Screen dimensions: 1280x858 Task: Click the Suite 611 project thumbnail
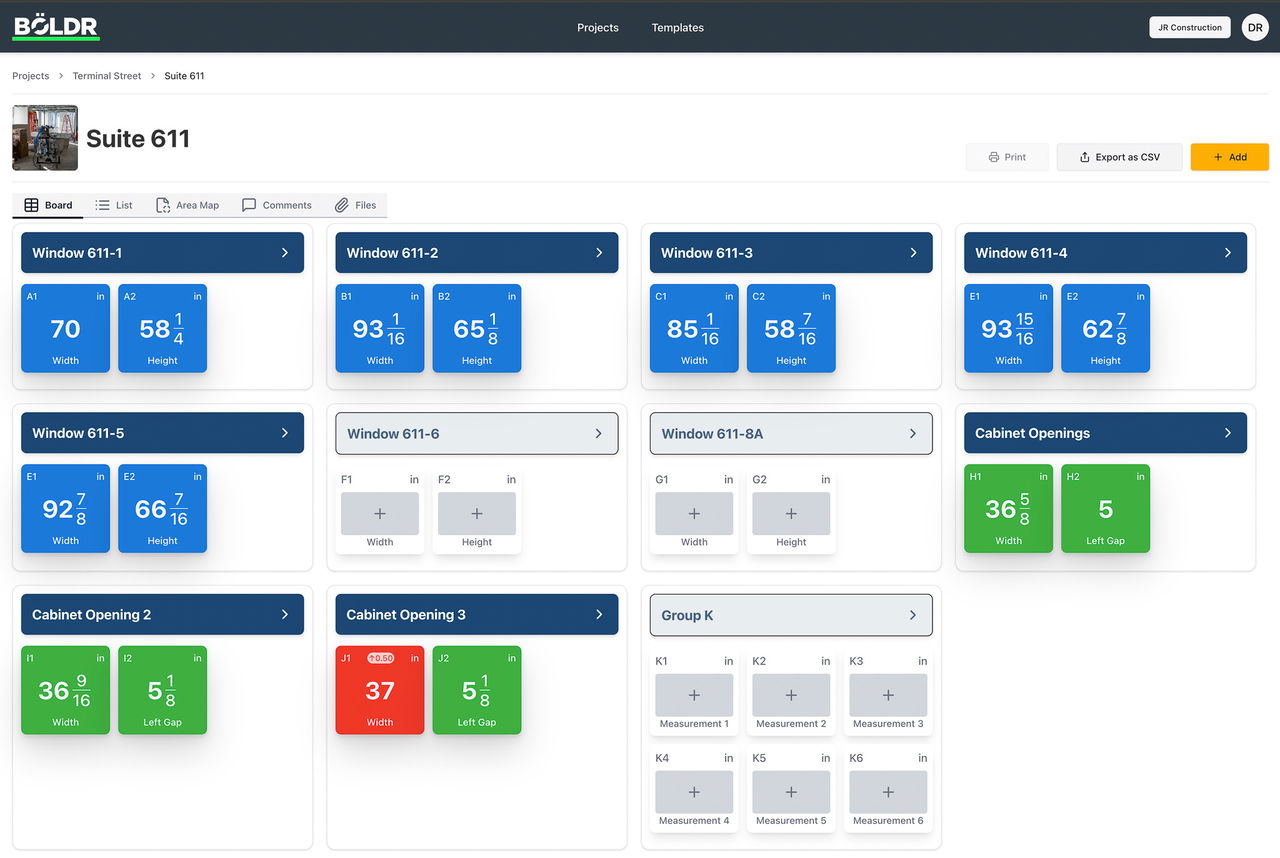coord(45,138)
